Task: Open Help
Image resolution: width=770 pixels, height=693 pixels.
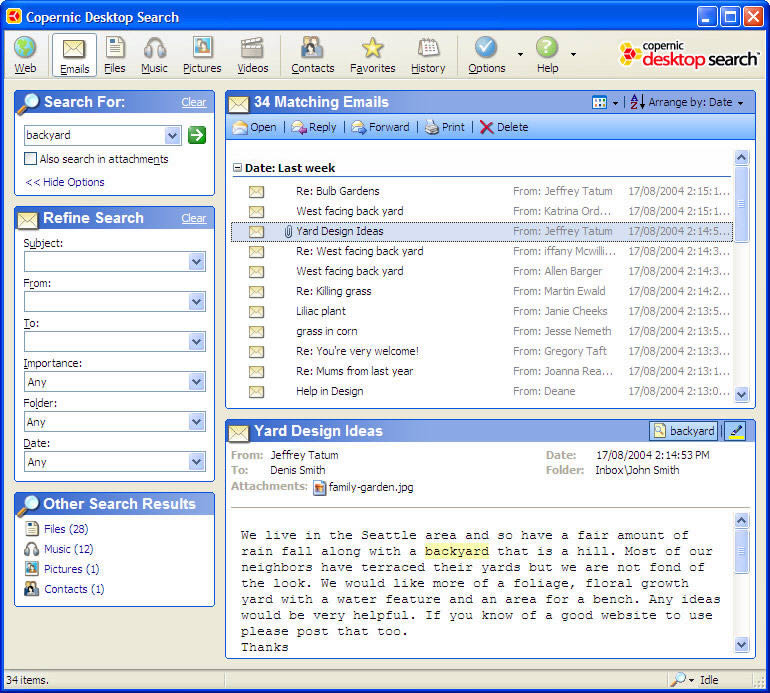Action: coord(547,55)
